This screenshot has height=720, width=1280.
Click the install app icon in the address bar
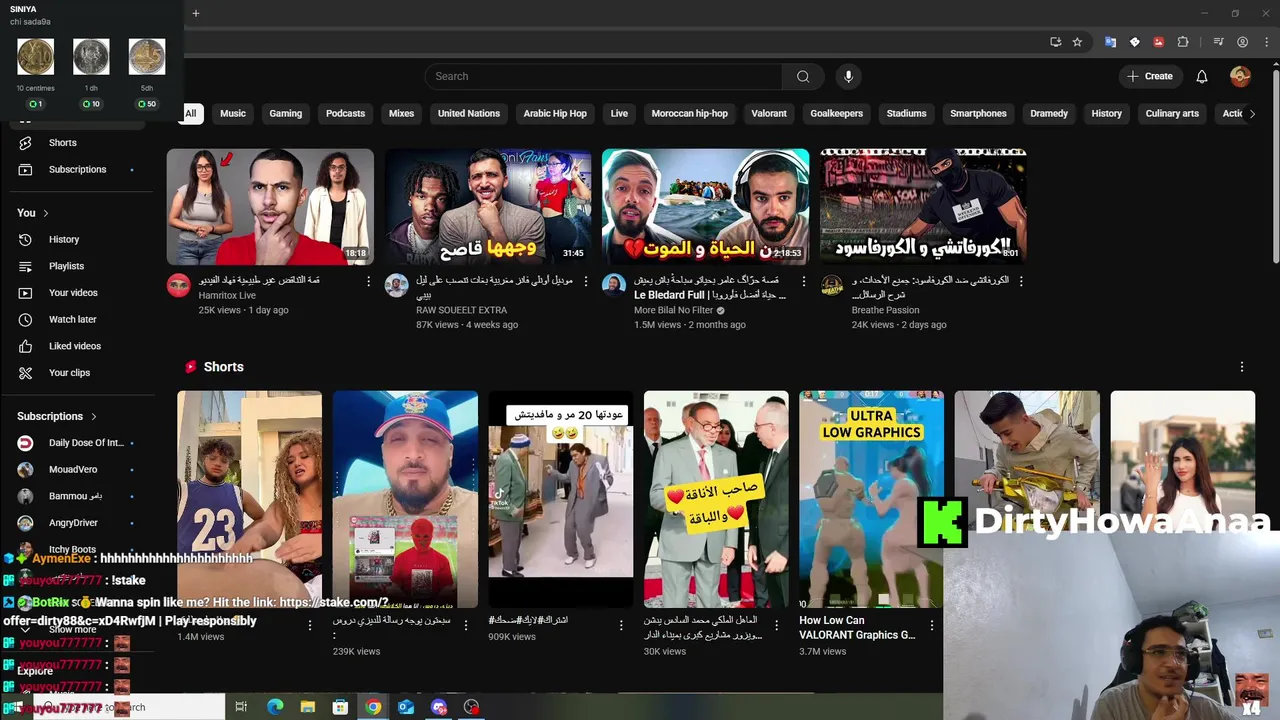(1055, 42)
